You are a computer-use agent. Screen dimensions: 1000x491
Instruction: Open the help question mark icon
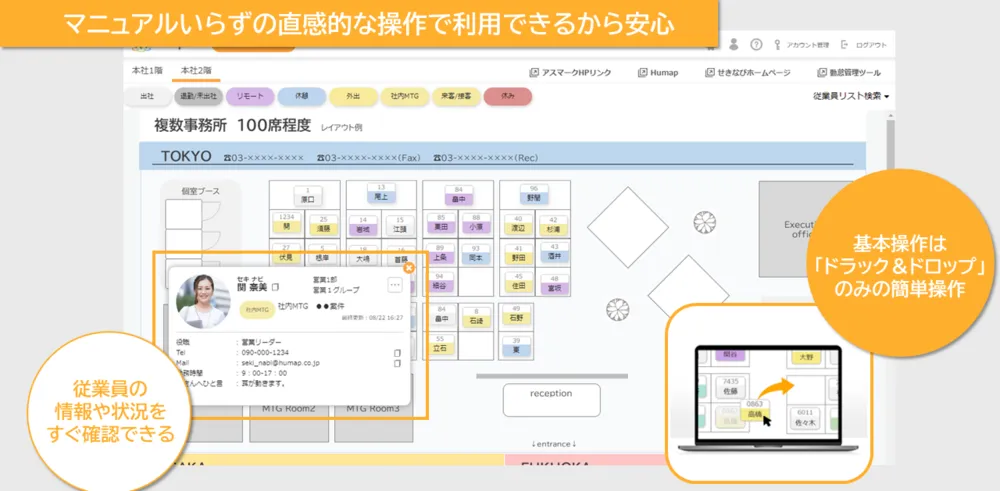coord(756,45)
